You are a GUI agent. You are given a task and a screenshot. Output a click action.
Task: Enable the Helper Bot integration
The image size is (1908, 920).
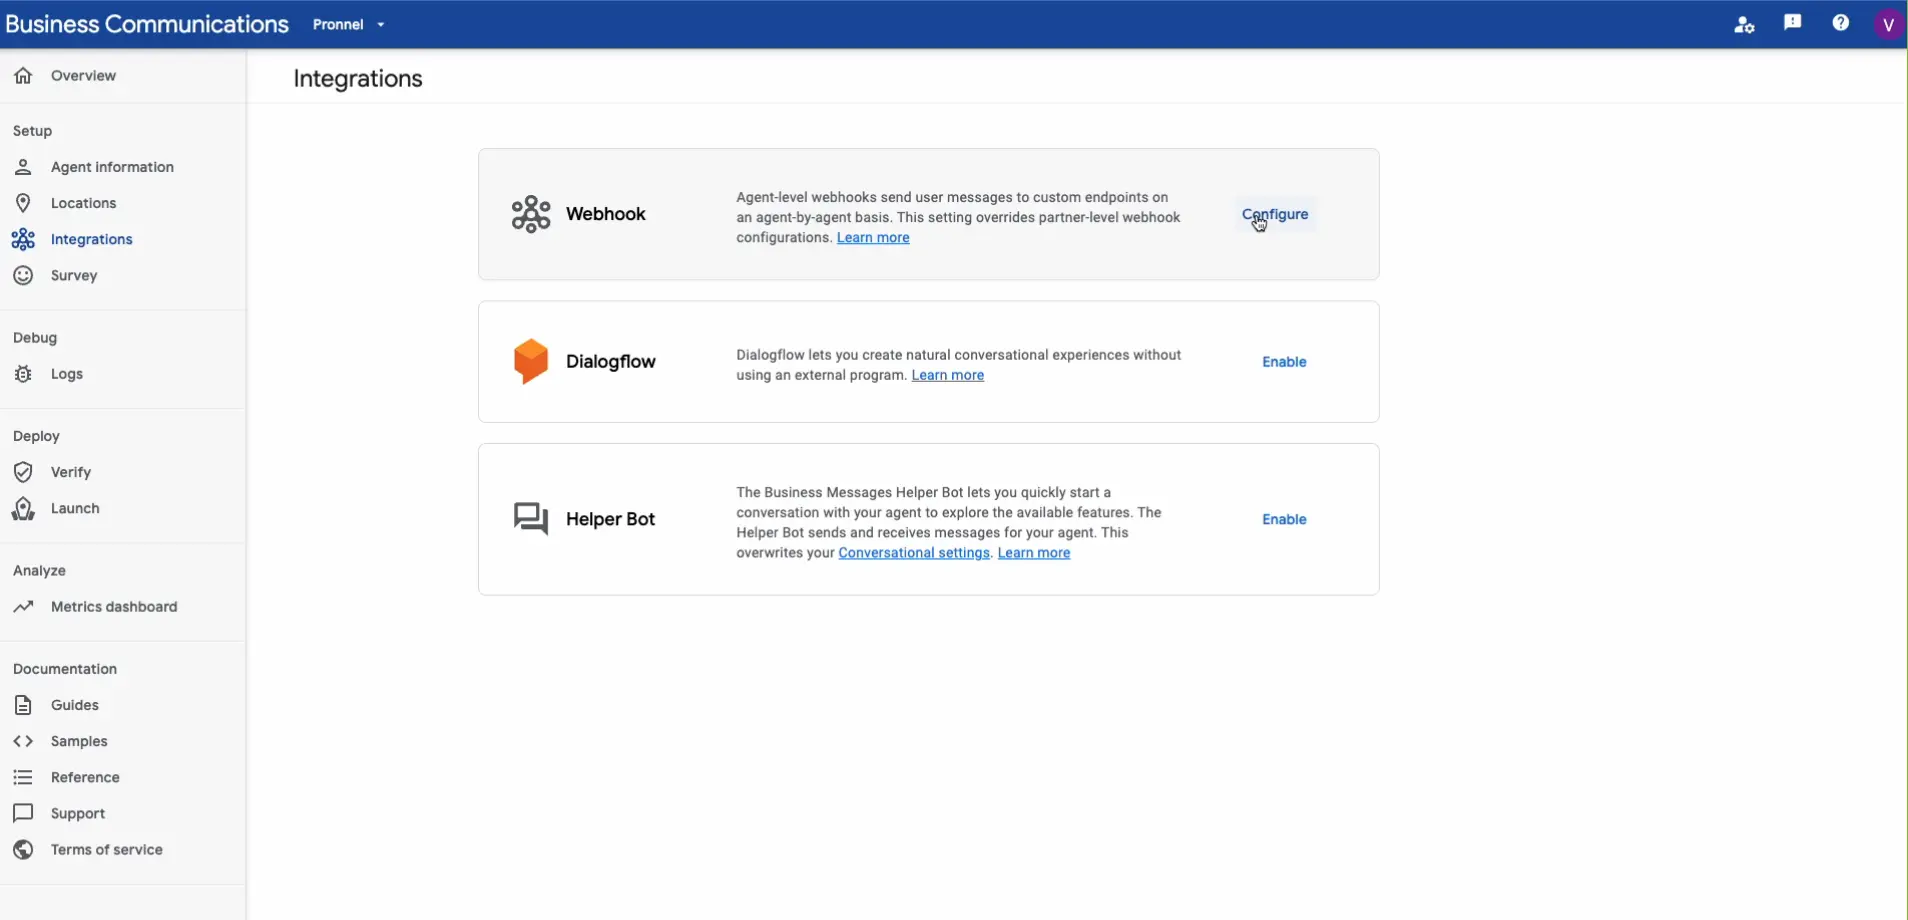tap(1284, 519)
